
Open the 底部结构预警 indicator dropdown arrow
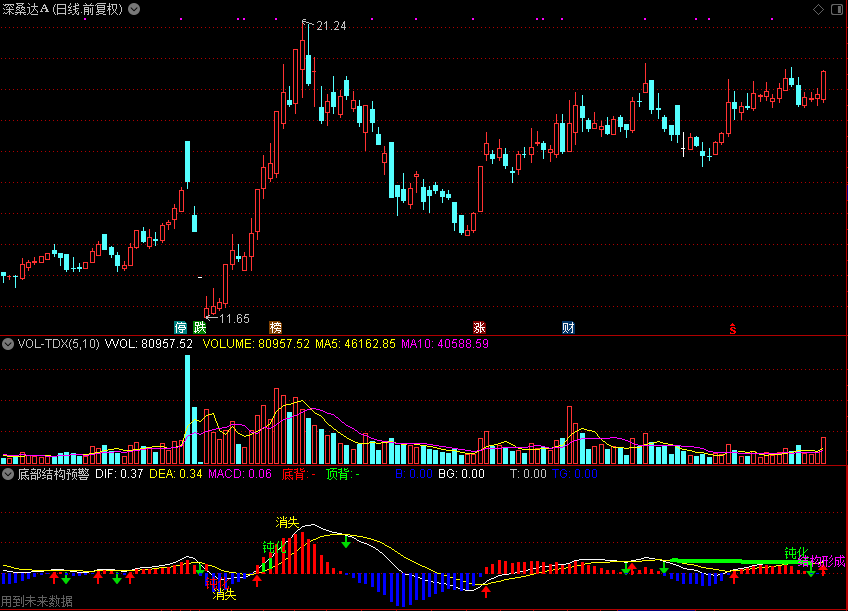8,473
